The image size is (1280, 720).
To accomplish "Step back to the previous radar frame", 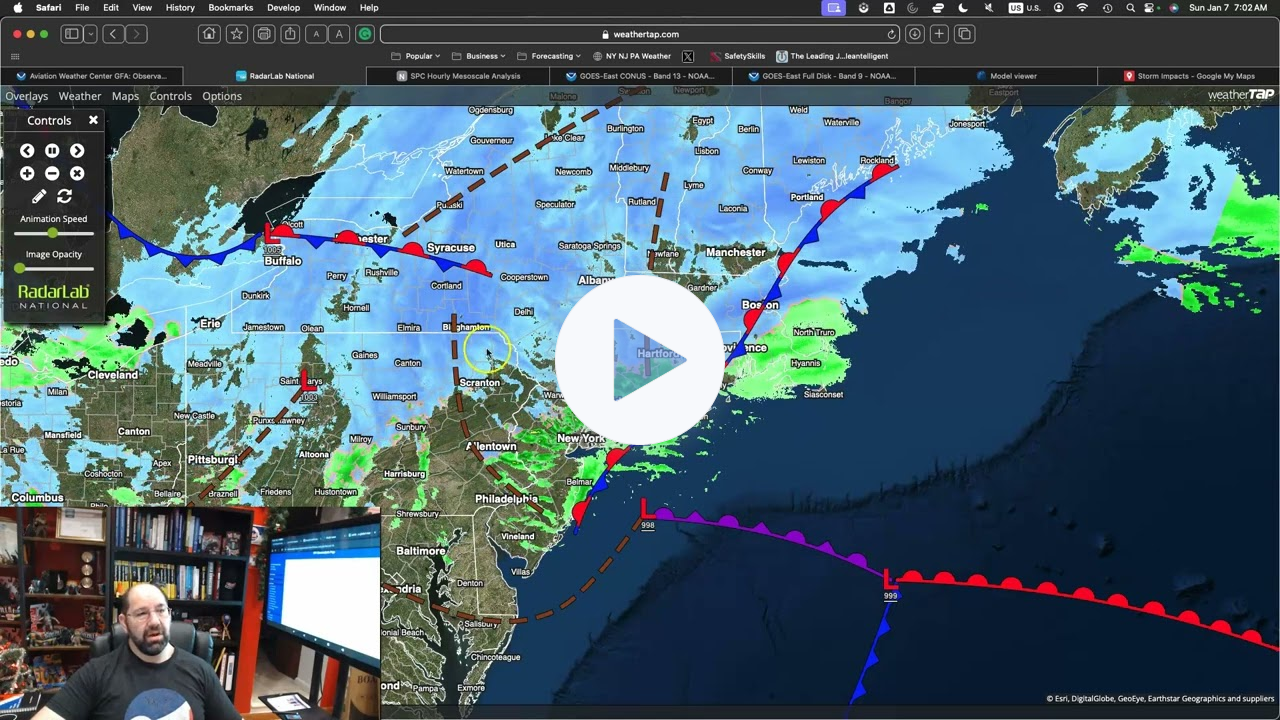I will pos(27,150).
